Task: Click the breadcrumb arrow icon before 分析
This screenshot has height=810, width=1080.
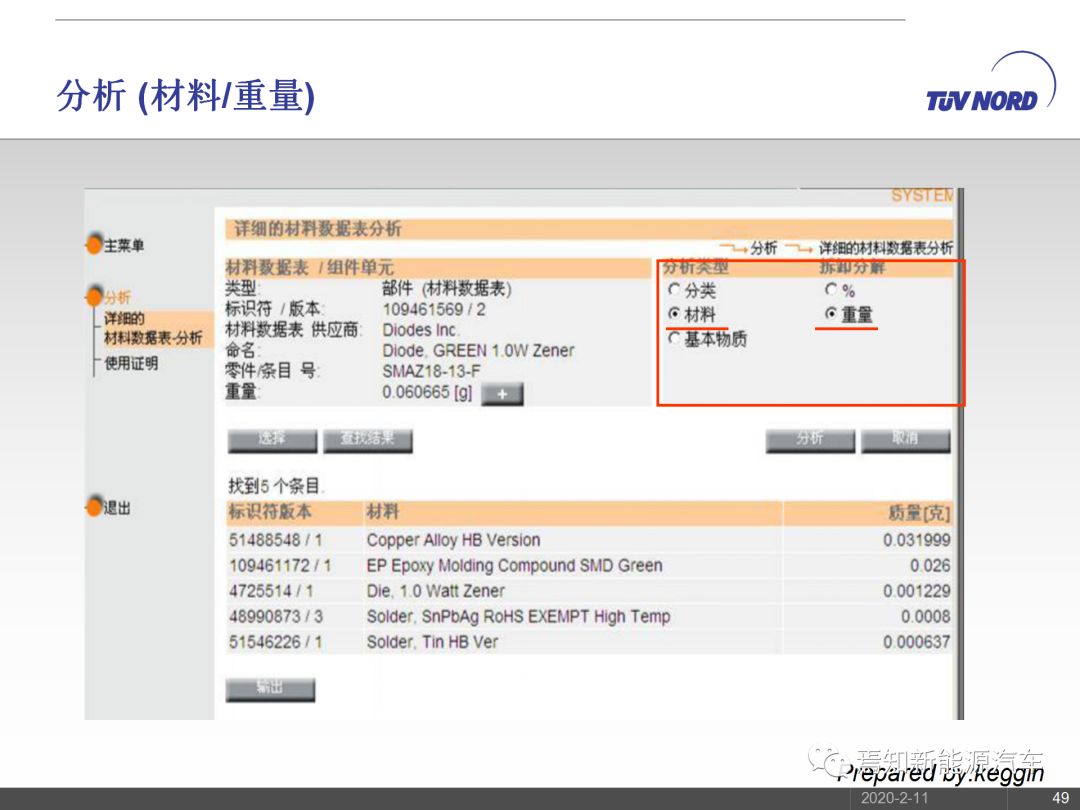Action: pos(733,248)
